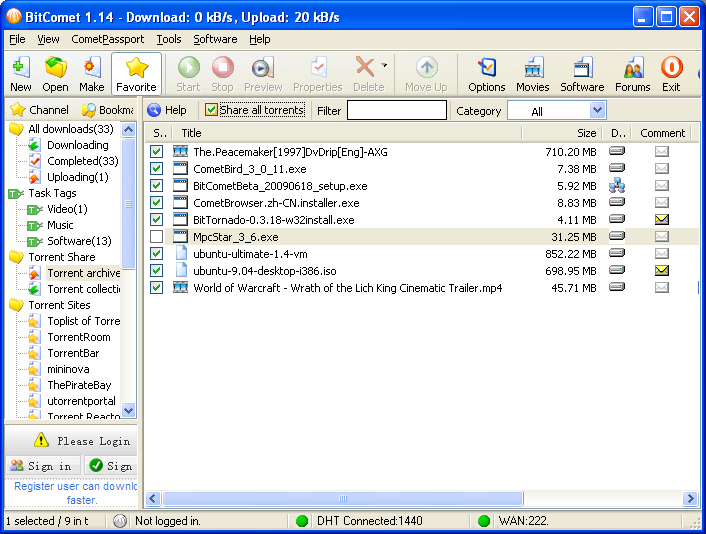Check the MpcStar_3_6.exe share checkbox
The image size is (706, 534).
[157, 237]
